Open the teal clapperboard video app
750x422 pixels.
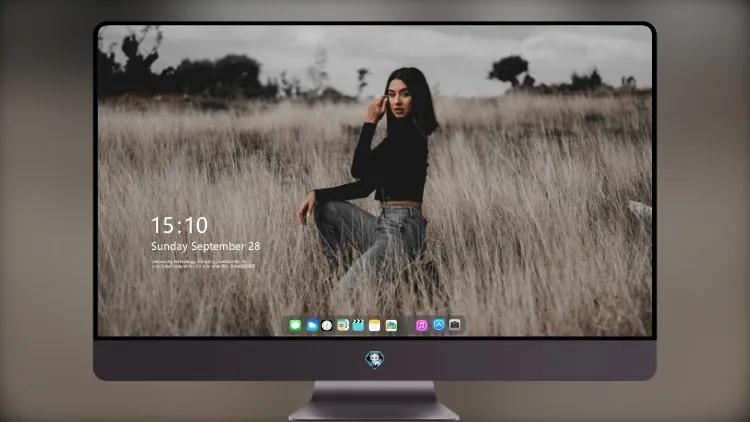[358, 325]
